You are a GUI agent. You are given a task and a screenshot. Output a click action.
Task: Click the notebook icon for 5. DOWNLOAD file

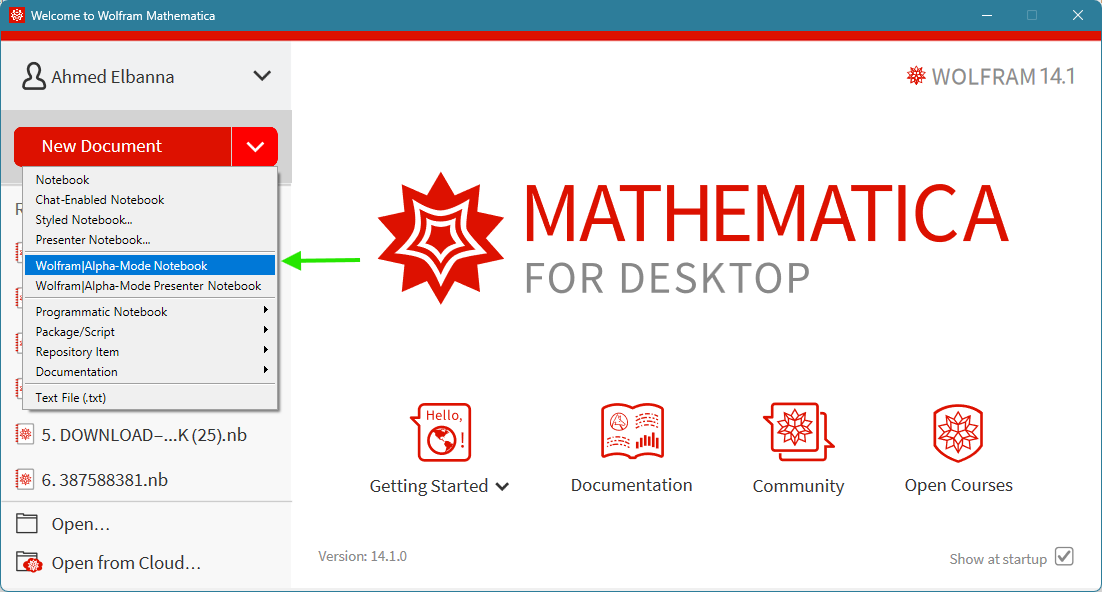25,435
